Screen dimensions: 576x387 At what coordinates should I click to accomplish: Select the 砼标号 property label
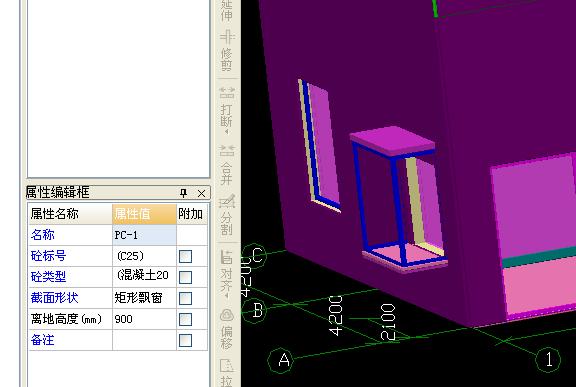tap(48, 256)
